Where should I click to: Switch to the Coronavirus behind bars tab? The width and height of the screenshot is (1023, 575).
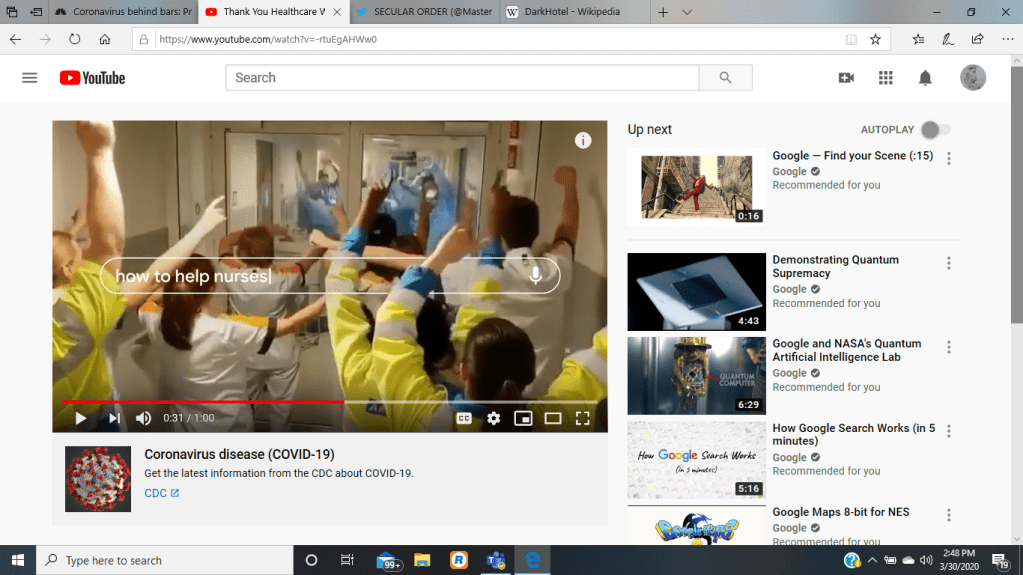click(x=120, y=12)
